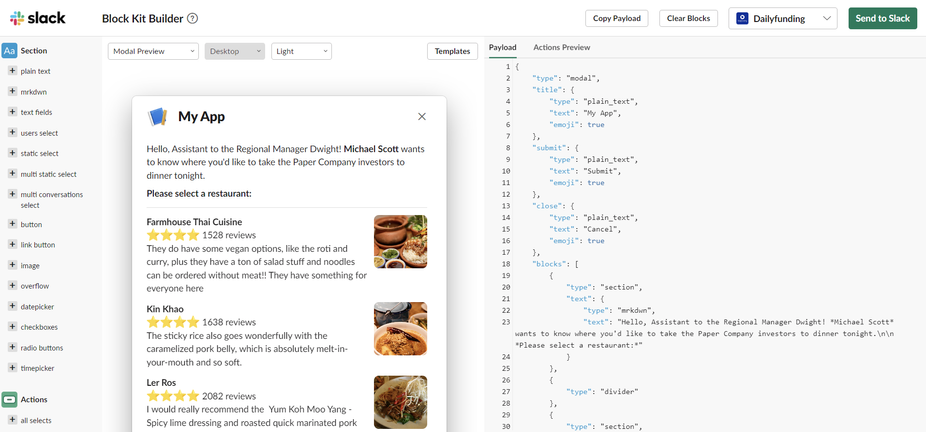Add a plain text block via plus

[12, 71]
